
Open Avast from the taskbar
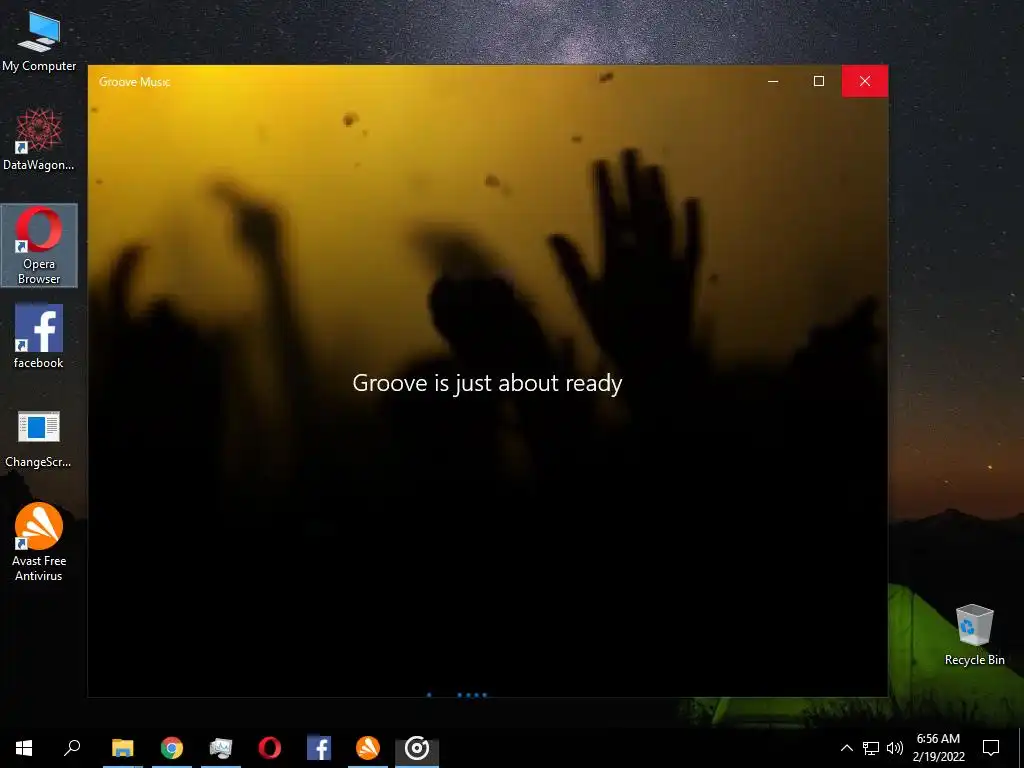pos(368,748)
